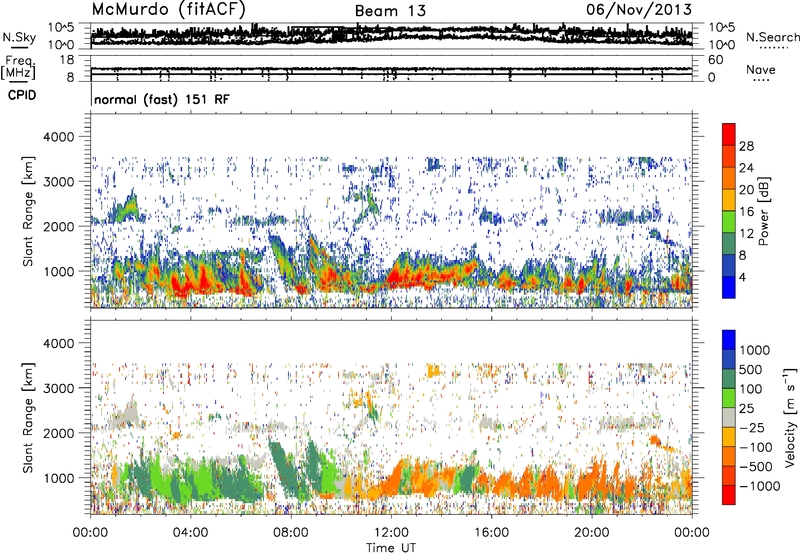Viewport: 800px width, 554px height.
Task: Click the 'Time UT' axis title
Action: coord(391,548)
